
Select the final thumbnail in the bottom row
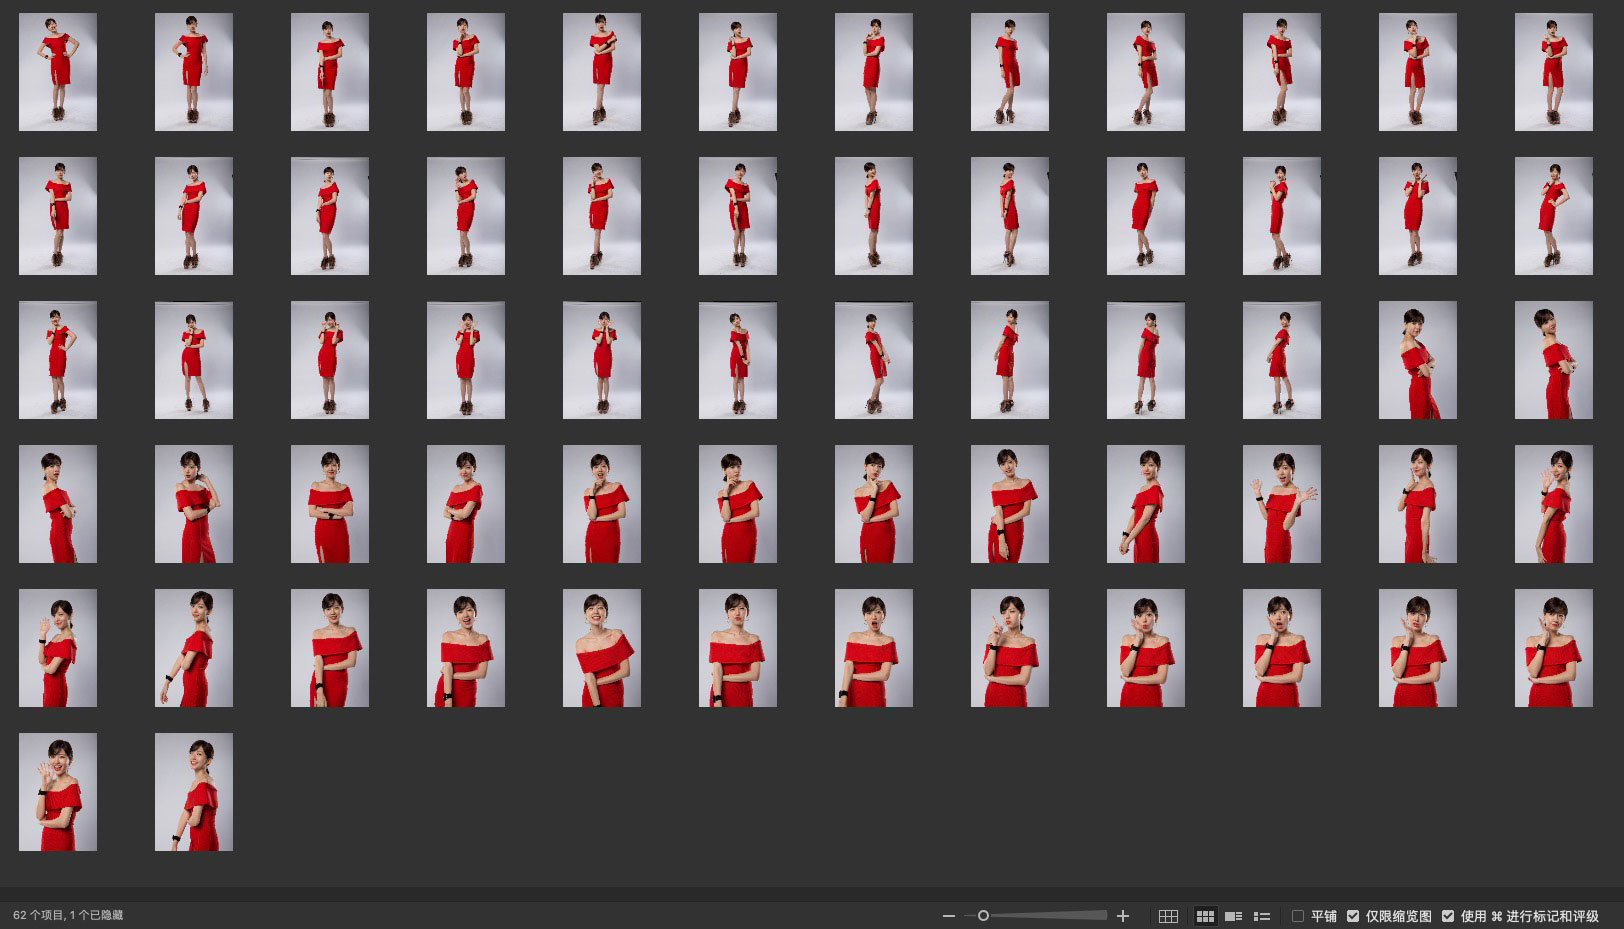(x=194, y=792)
